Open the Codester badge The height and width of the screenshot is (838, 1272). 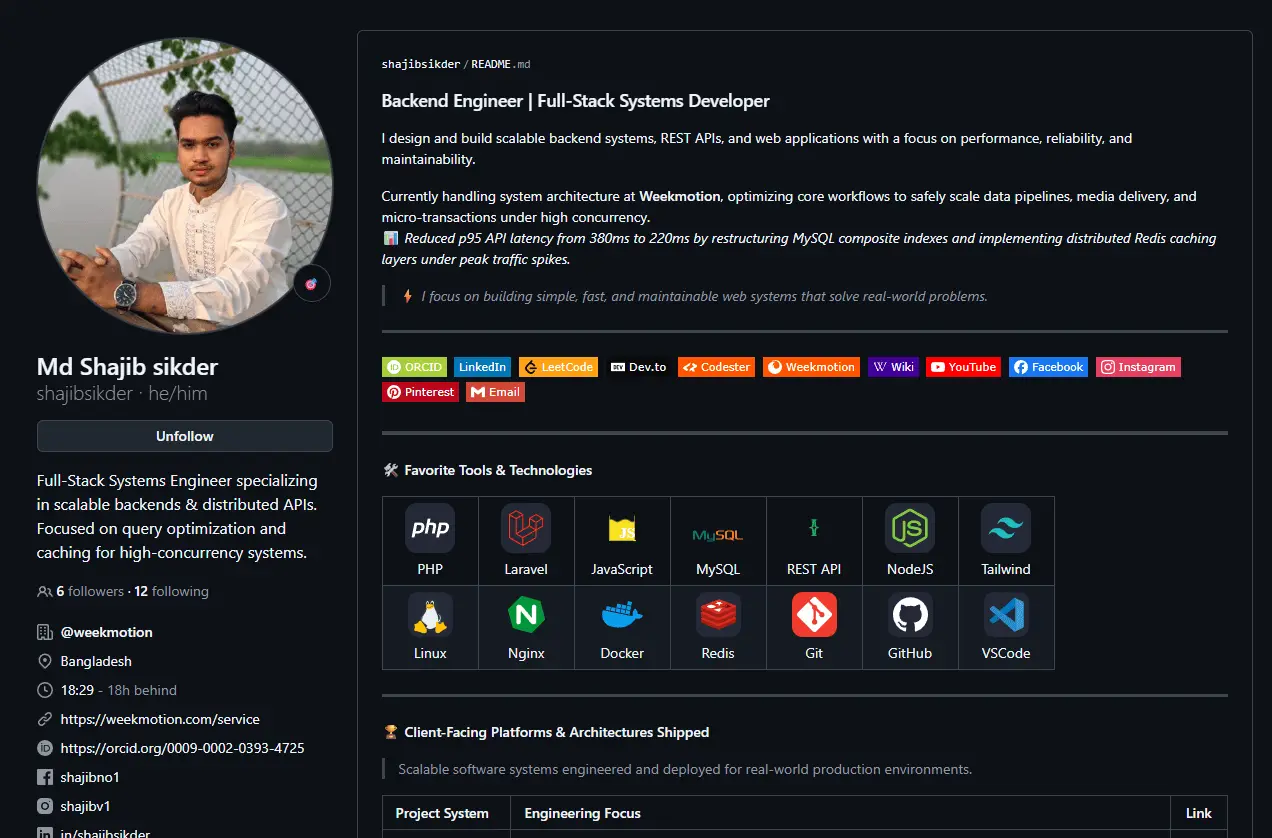point(716,367)
